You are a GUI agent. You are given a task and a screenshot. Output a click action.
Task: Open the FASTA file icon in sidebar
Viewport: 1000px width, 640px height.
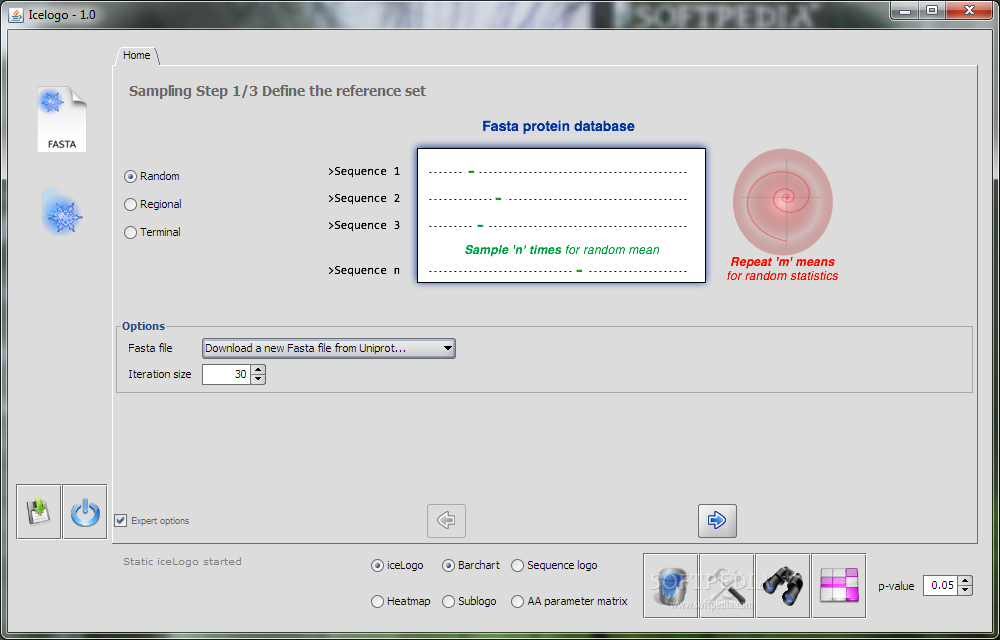point(61,119)
